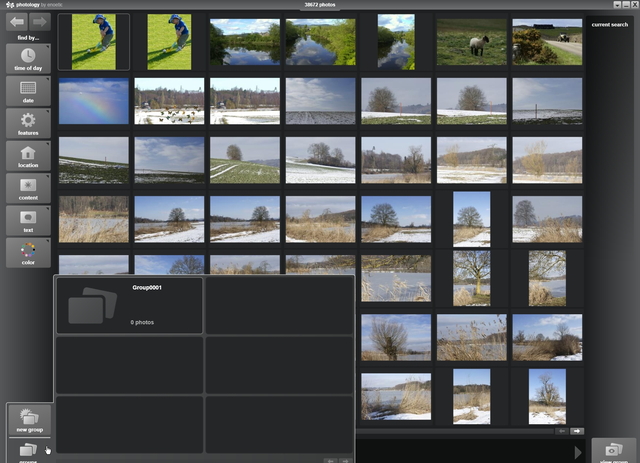Screen dimensions: 640x463
Task: Go forward with the right arrow
Action: 39,21
